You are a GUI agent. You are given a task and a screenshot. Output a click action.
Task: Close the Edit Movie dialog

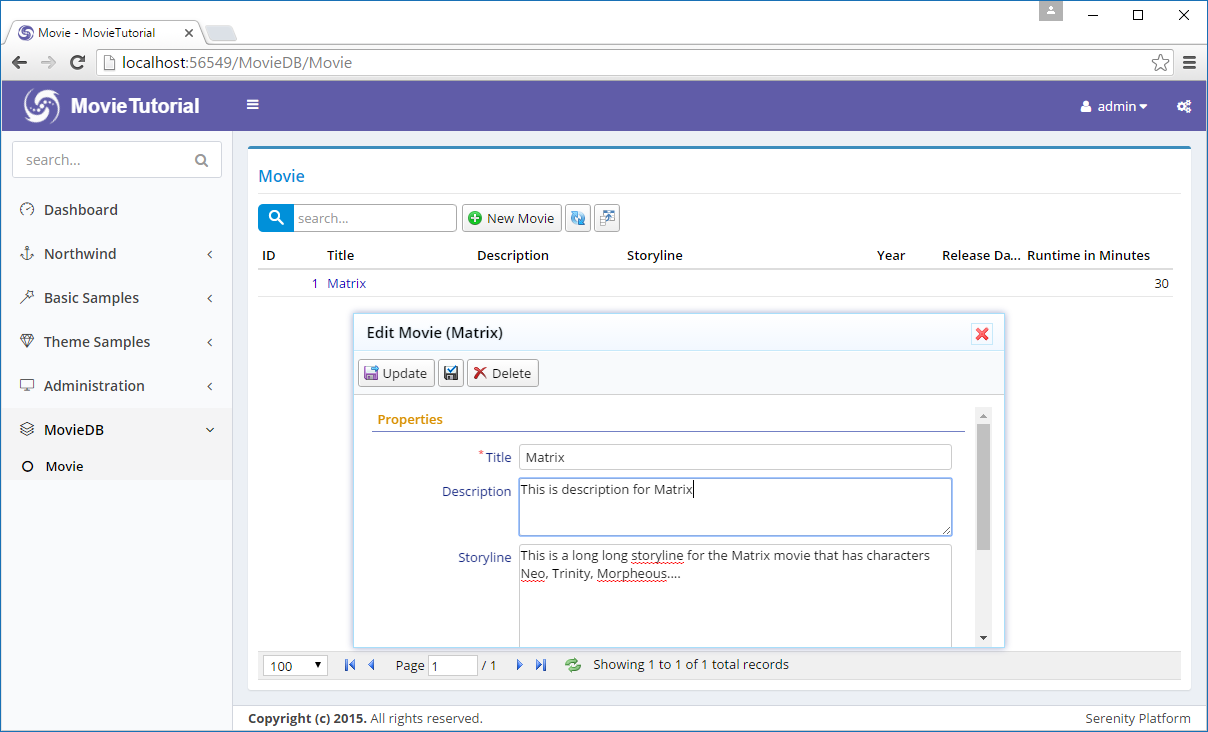coord(982,334)
